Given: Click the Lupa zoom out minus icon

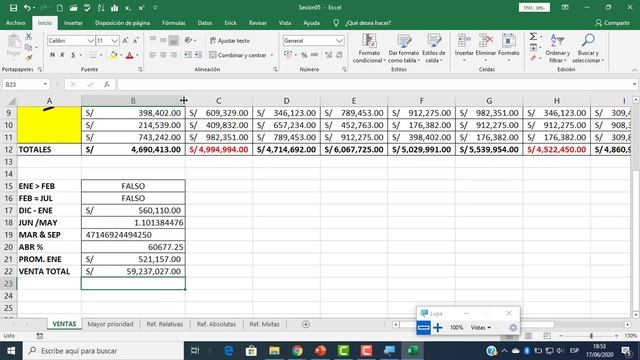Looking at the screenshot, I should (424, 327).
